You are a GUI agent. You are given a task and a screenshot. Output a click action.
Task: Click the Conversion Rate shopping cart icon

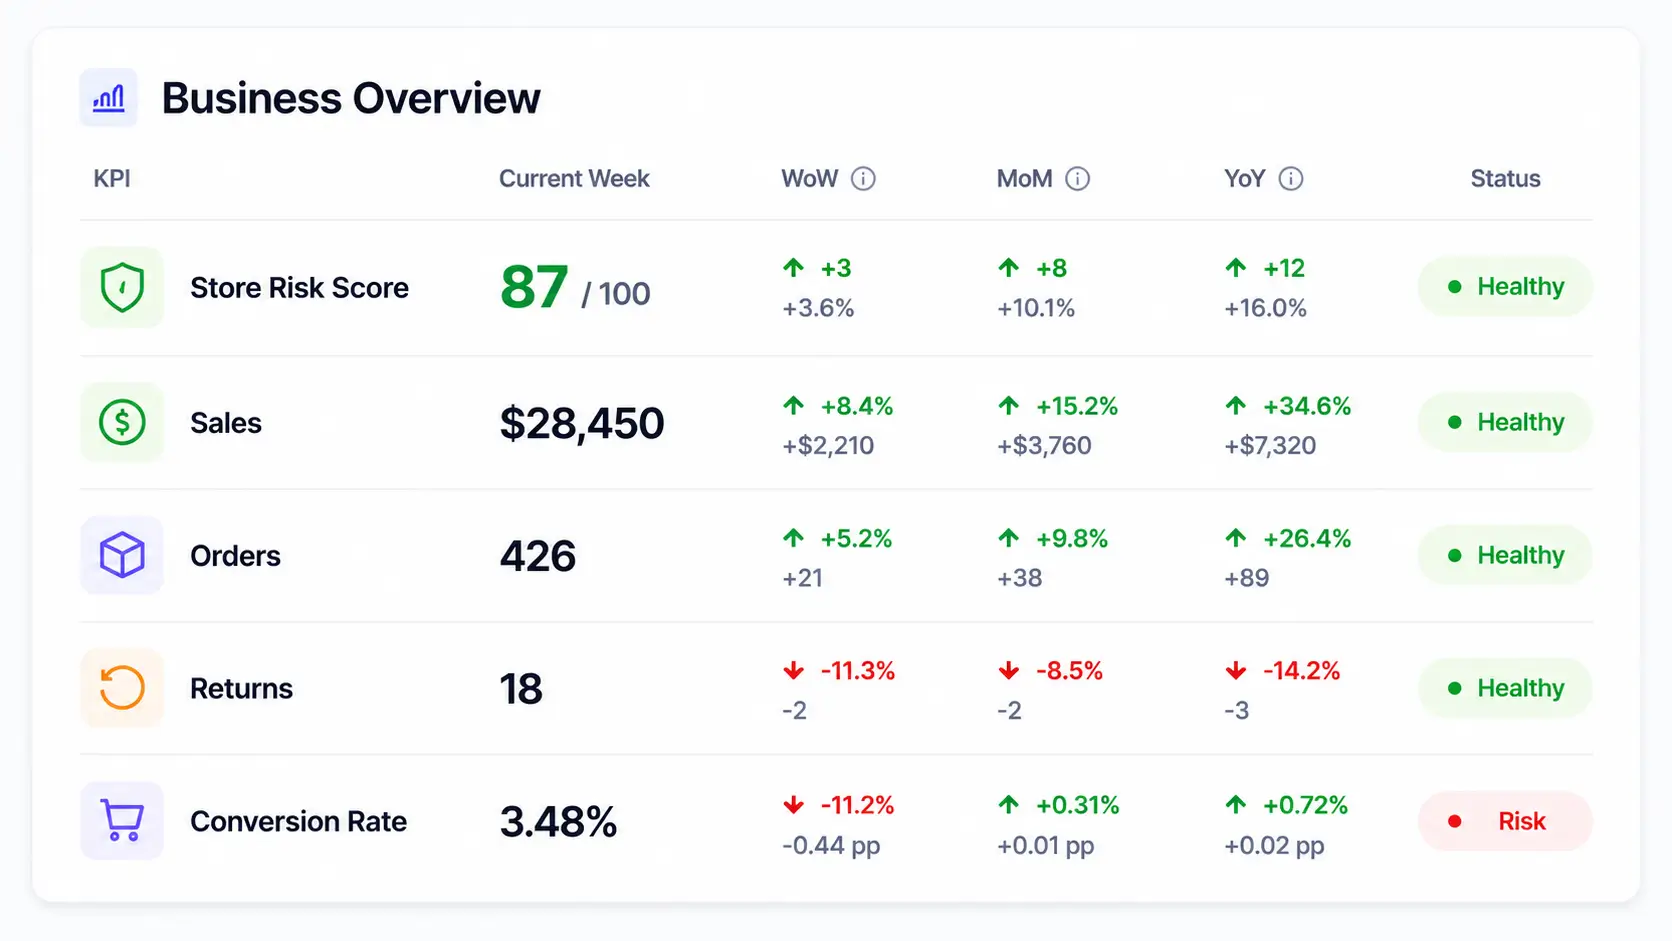(122, 821)
